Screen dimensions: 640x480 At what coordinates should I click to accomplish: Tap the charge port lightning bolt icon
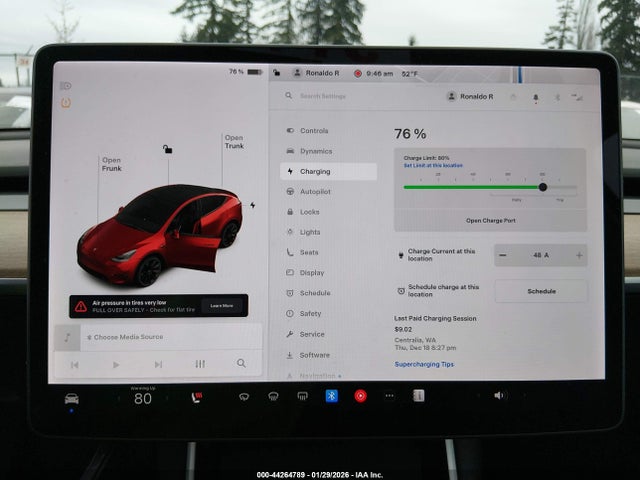point(253,205)
